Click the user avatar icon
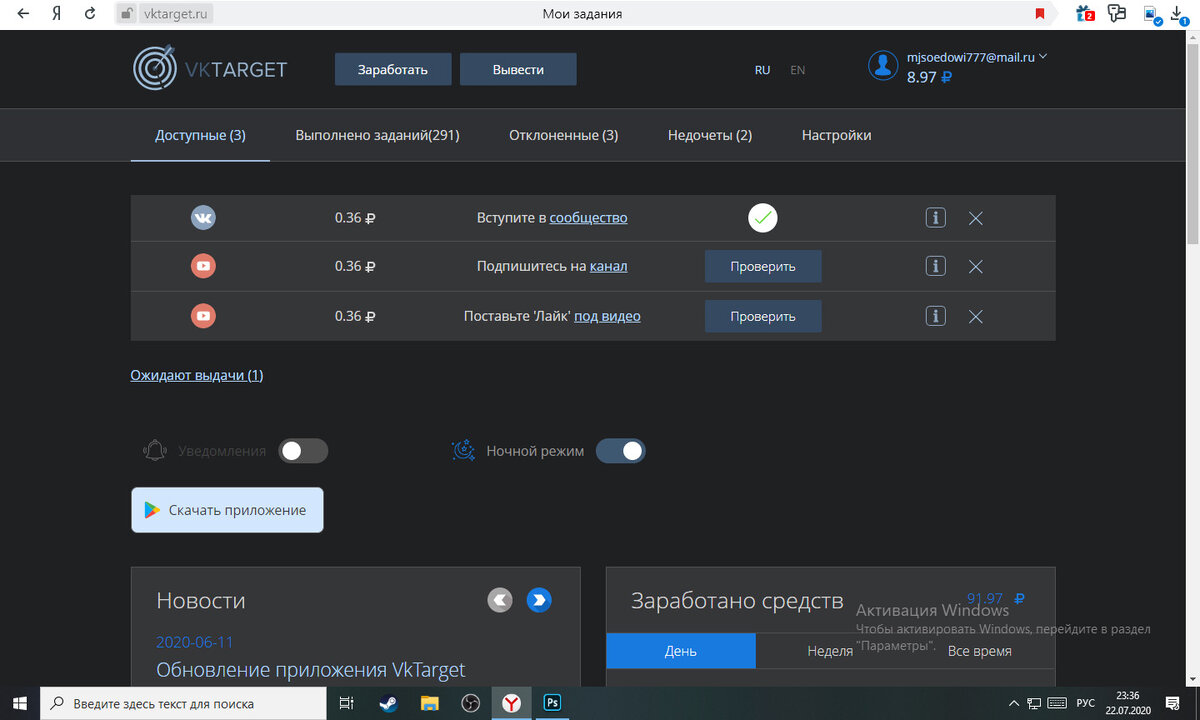1200x720 pixels. coord(883,65)
